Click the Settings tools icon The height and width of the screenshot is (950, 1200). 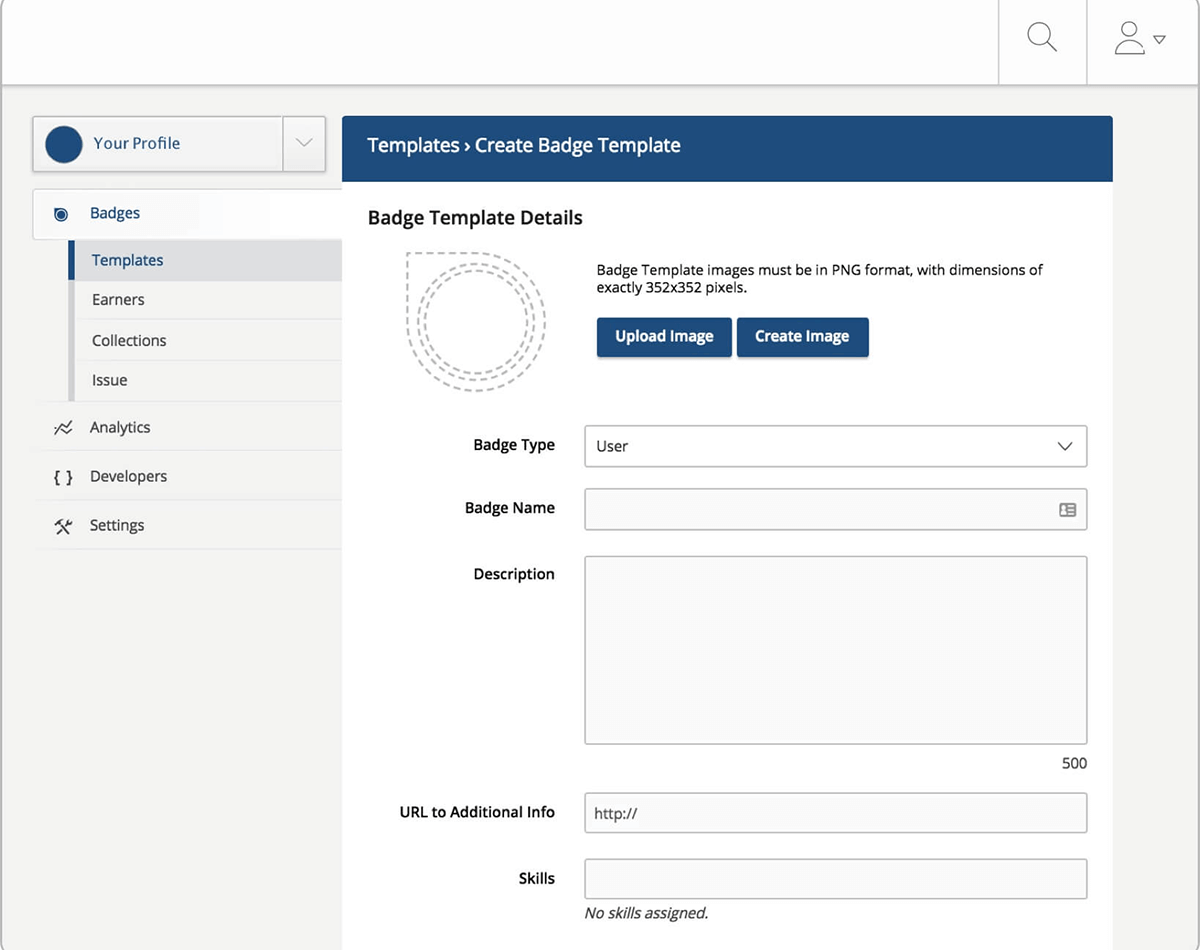(x=63, y=526)
